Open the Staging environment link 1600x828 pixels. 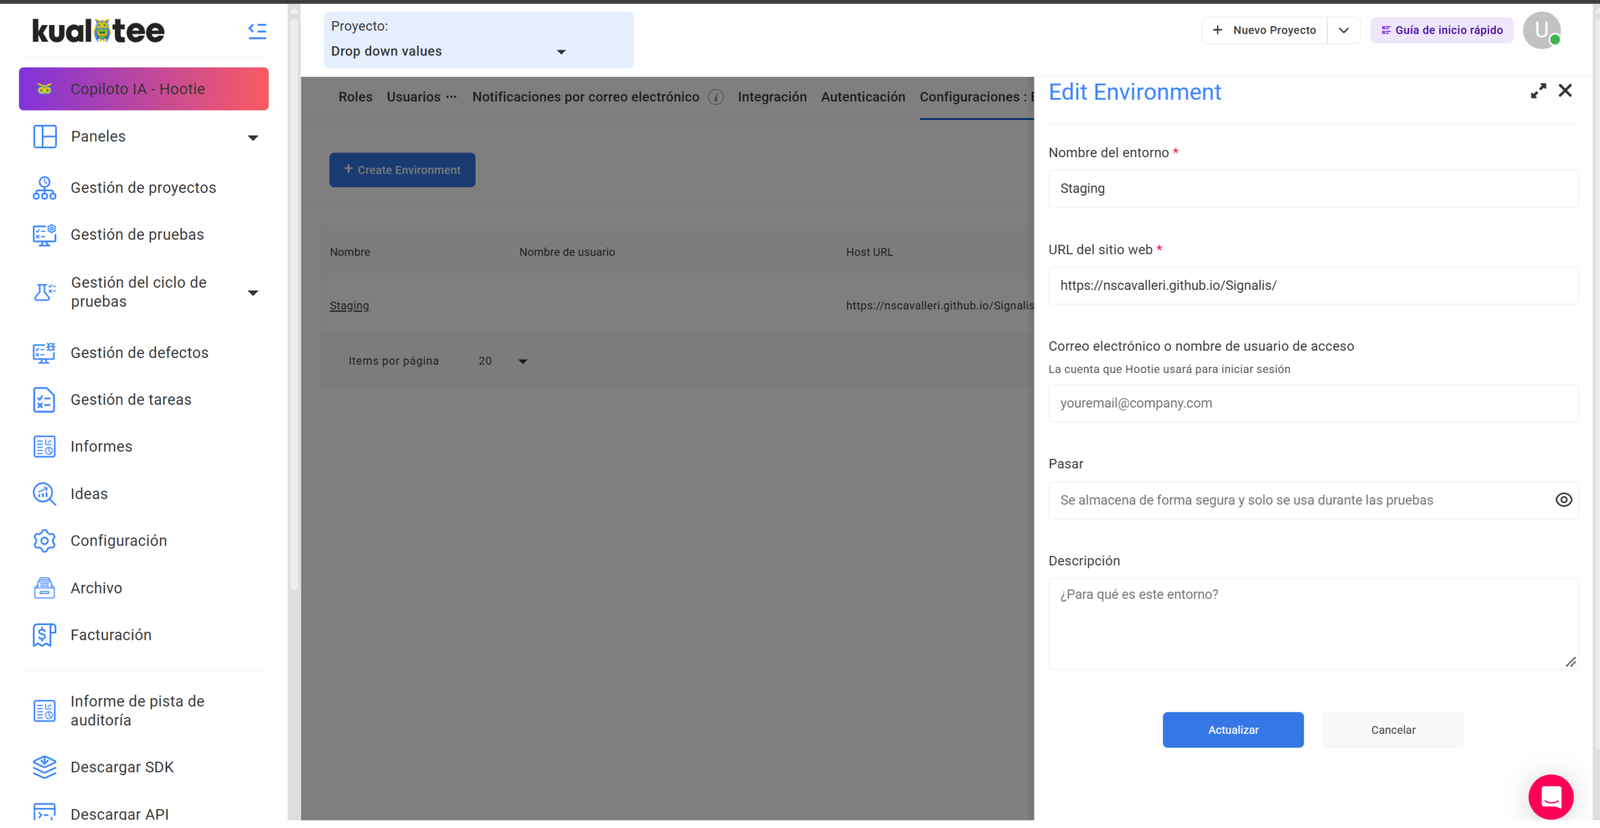click(349, 306)
